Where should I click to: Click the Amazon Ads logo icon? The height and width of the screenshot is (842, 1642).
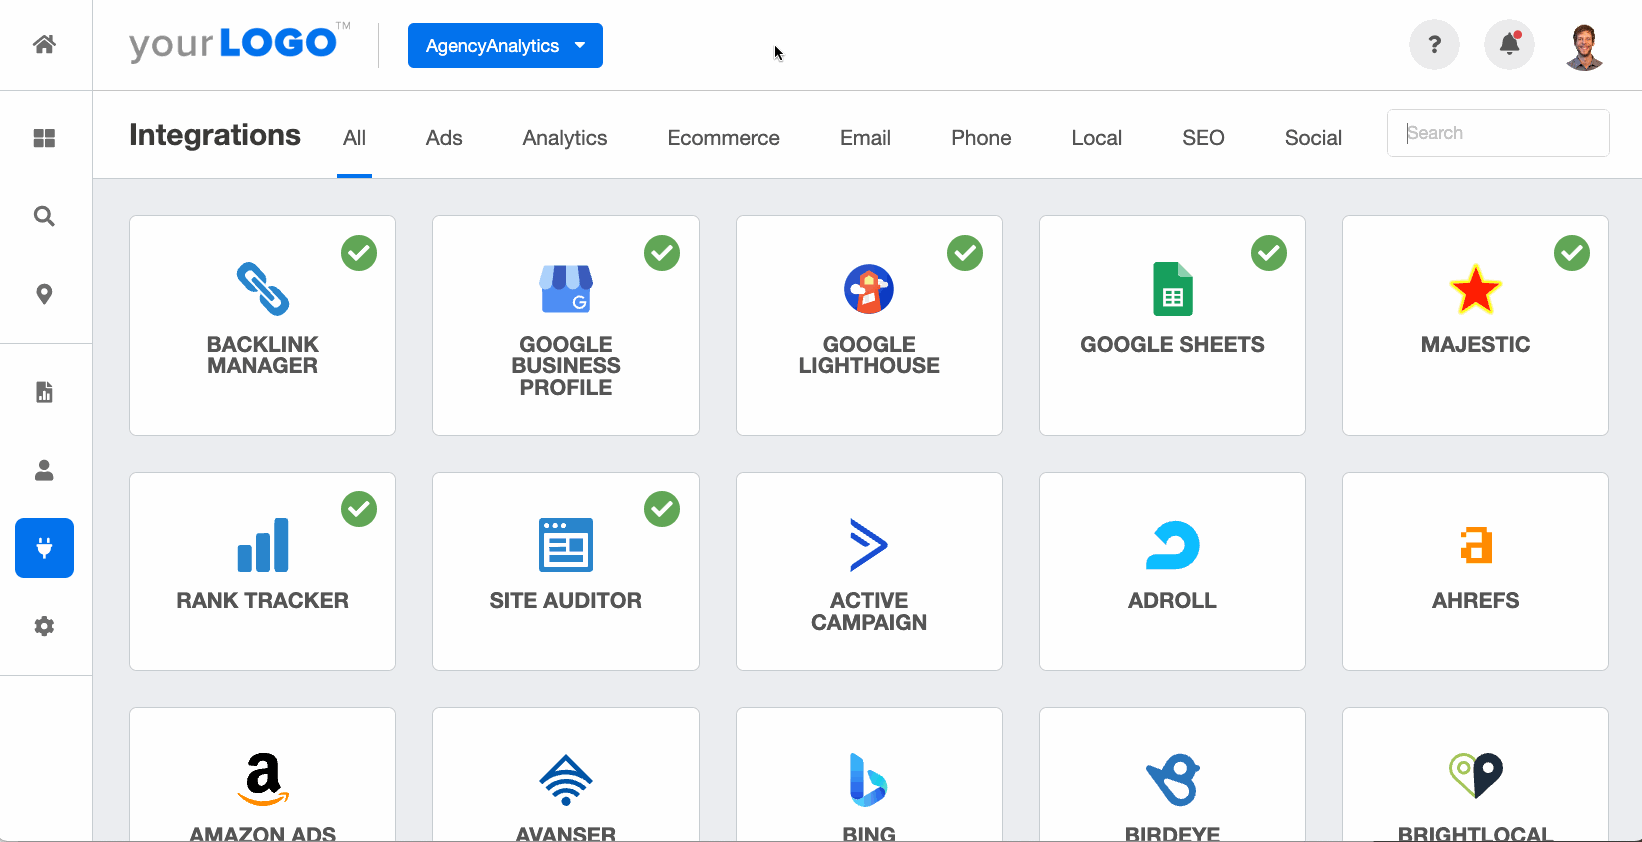tap(263, 779)
